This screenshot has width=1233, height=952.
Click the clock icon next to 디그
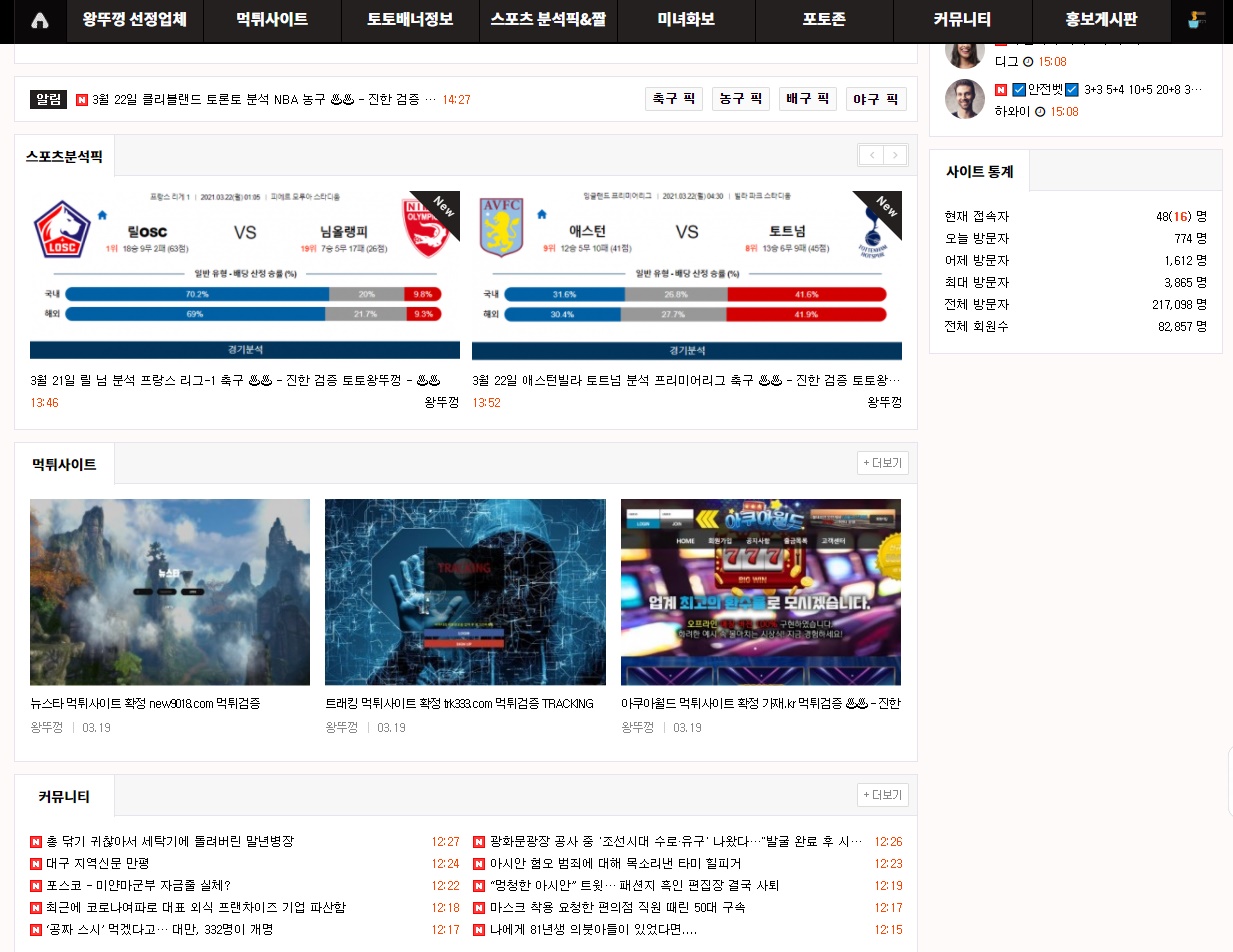1028,61
